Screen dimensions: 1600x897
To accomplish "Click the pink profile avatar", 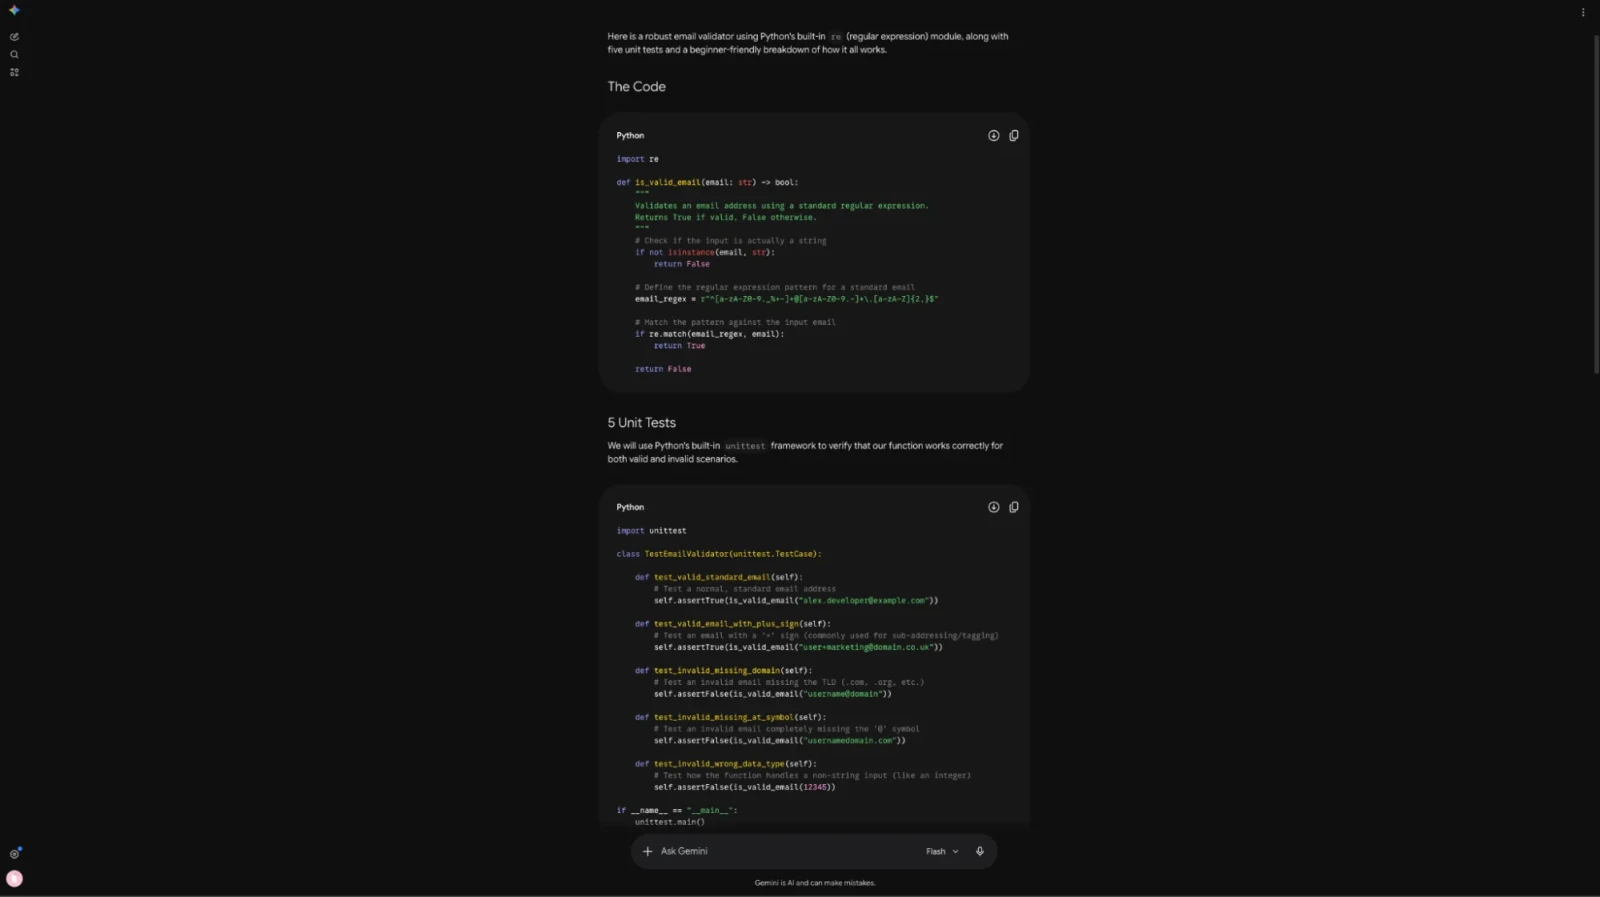I will [14, 879].
